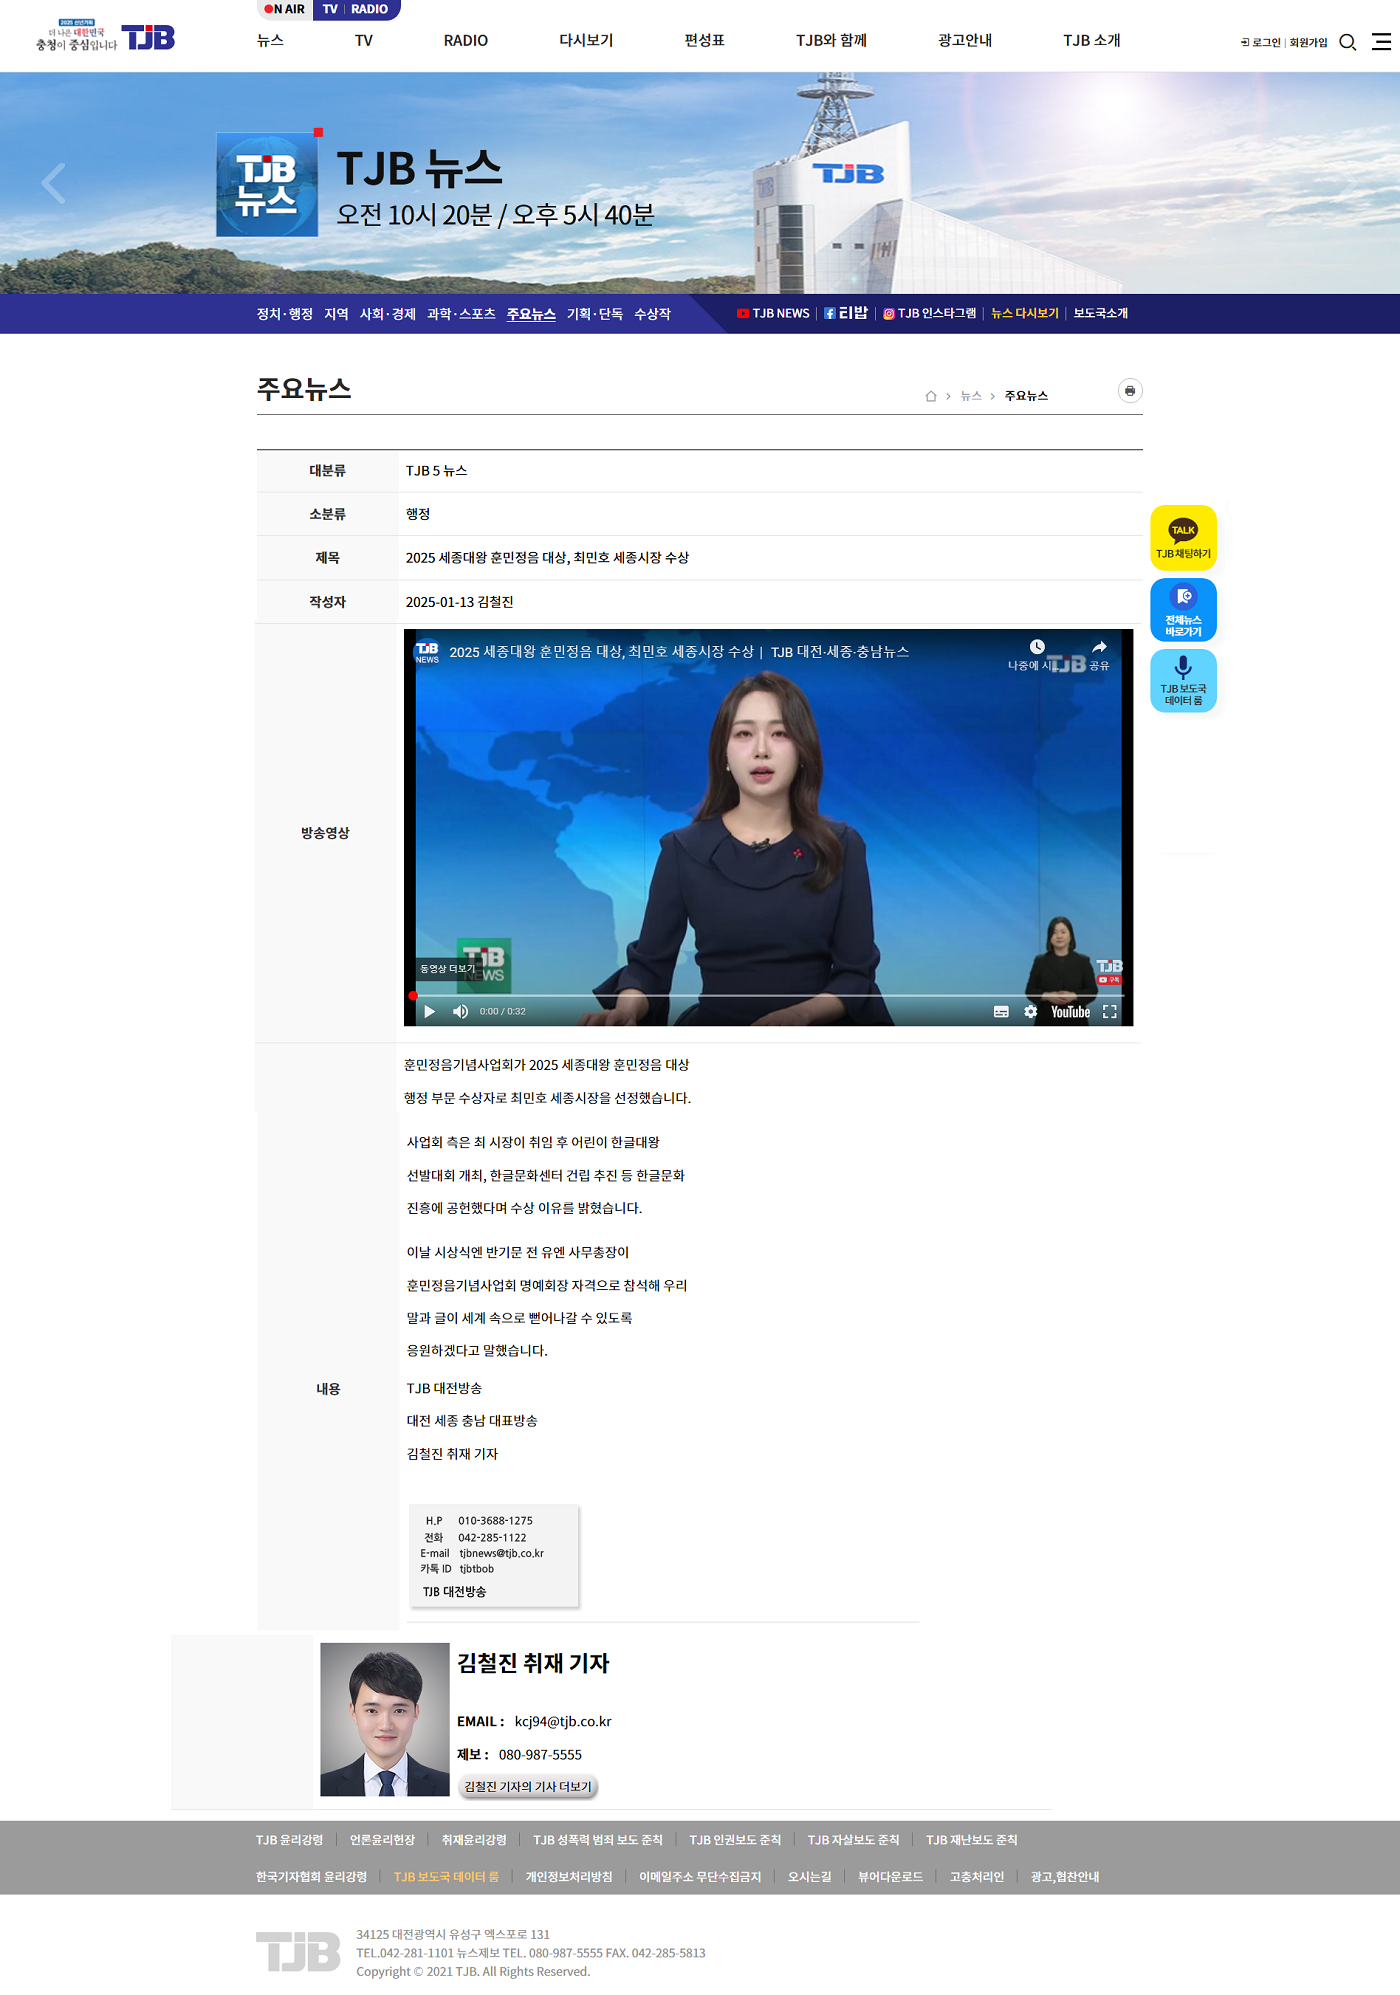Screen dimensions: 1400x1995
Task: Mute the video volume speaker
Action: coord(460,1012)
